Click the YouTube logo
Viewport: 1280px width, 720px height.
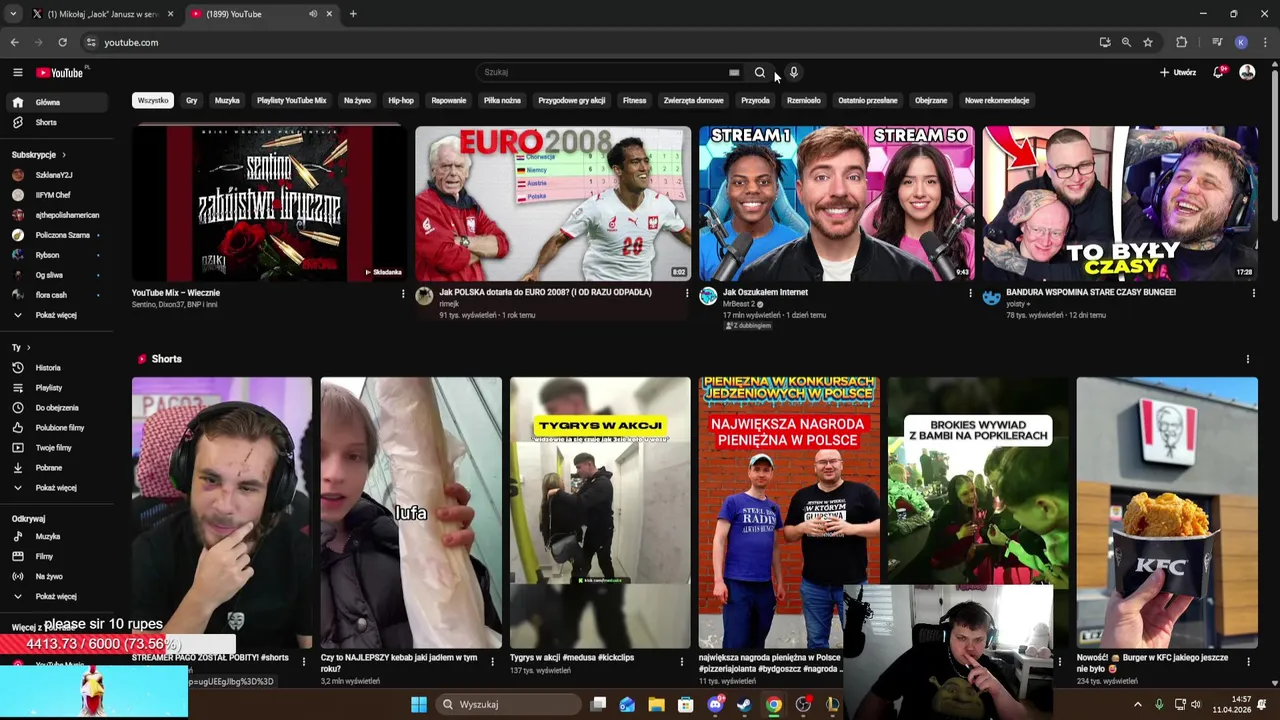pos(60,72)
